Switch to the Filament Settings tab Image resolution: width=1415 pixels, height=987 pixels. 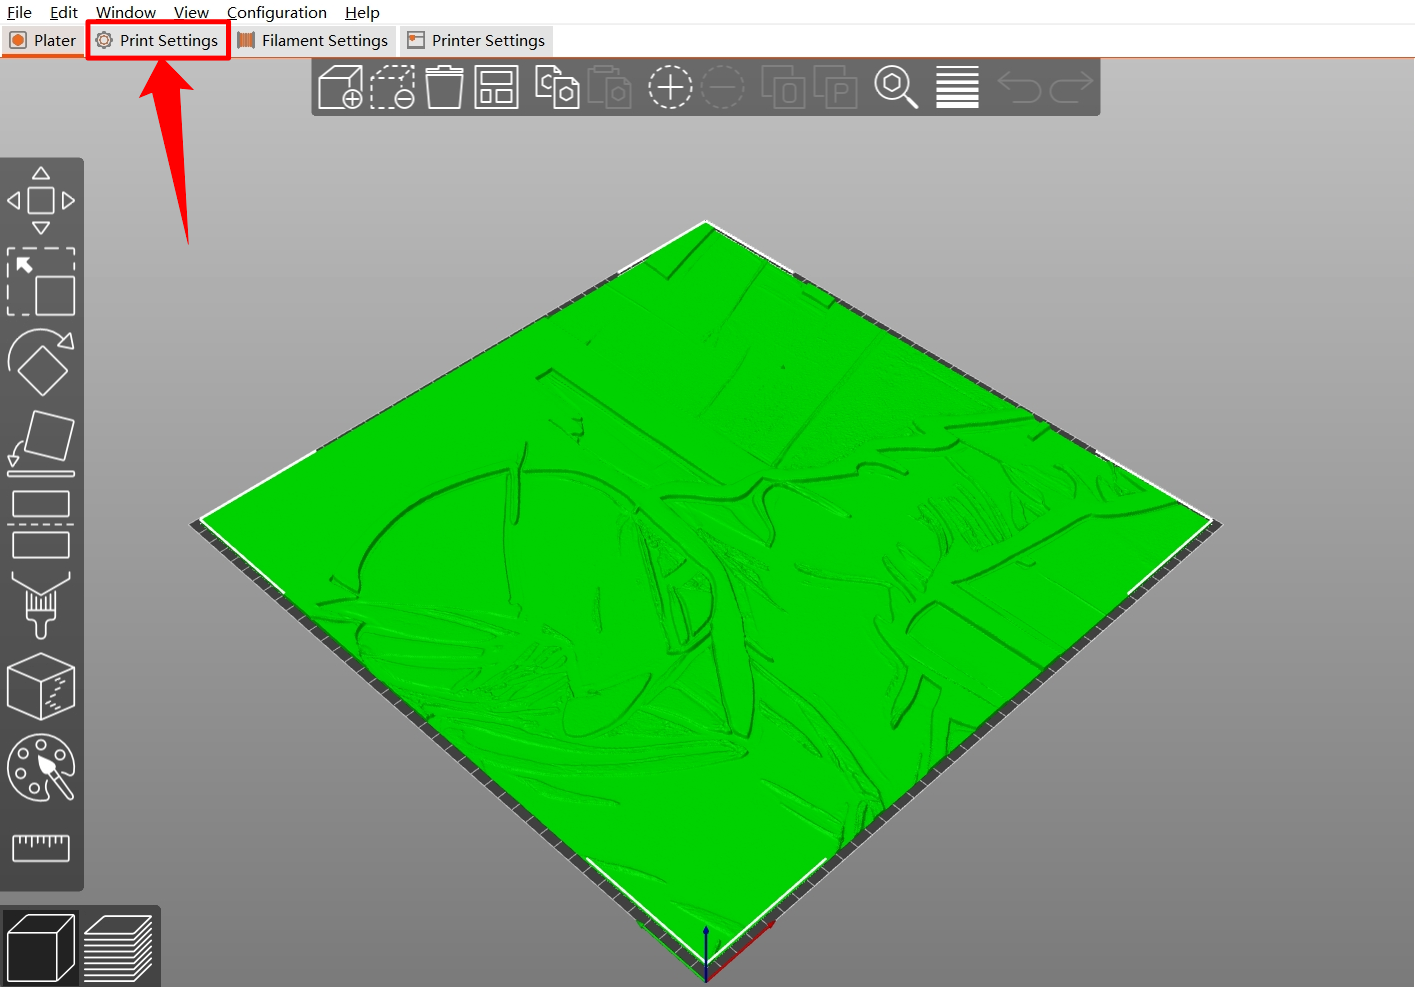[313, 40]
